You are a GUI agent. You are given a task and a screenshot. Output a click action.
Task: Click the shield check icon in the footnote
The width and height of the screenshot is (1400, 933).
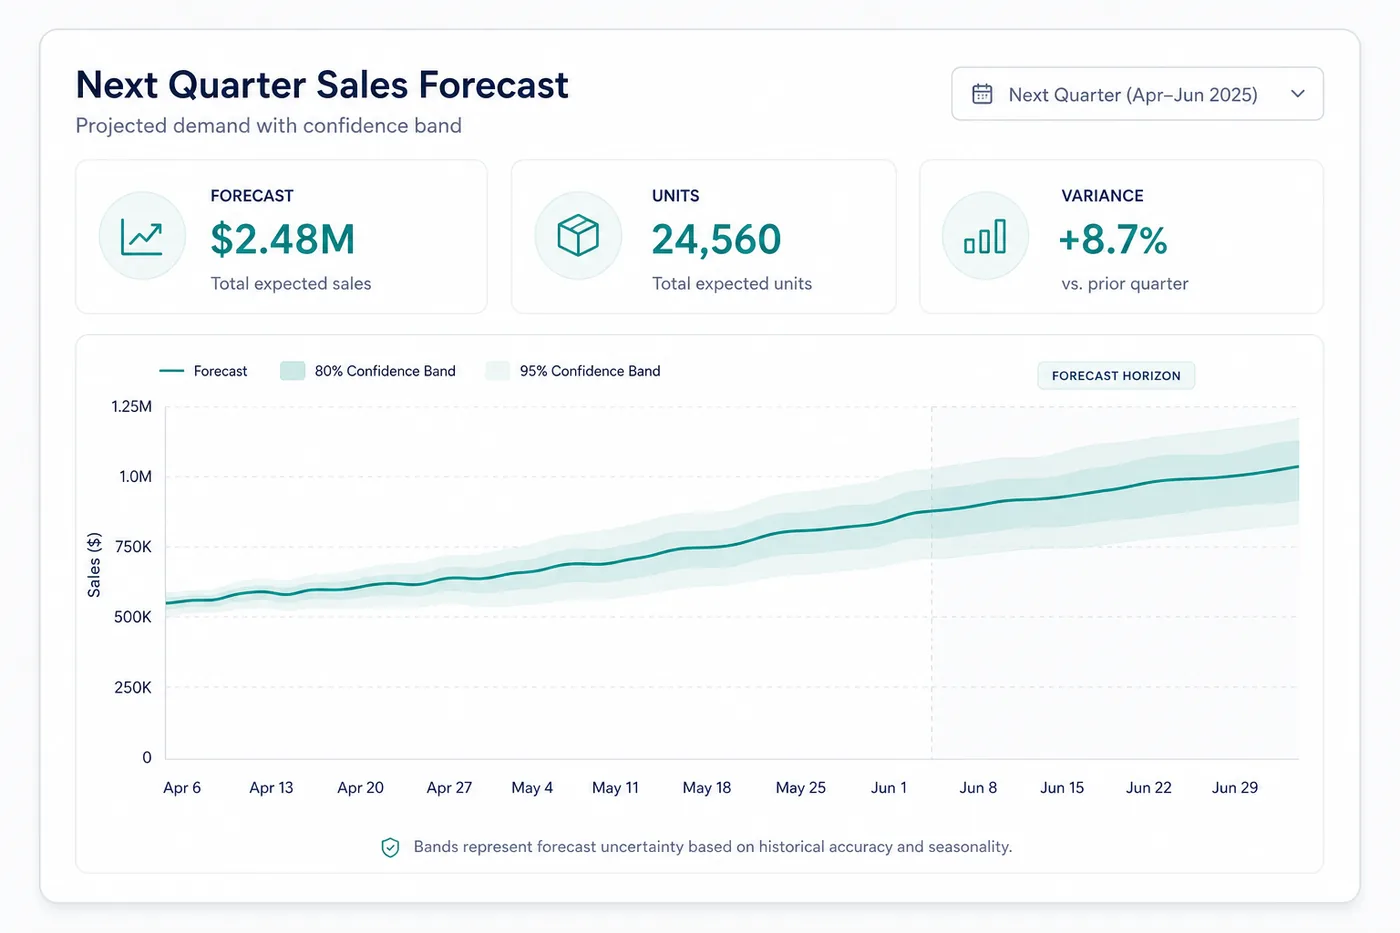pyautogui.click(x=391, y=848)
